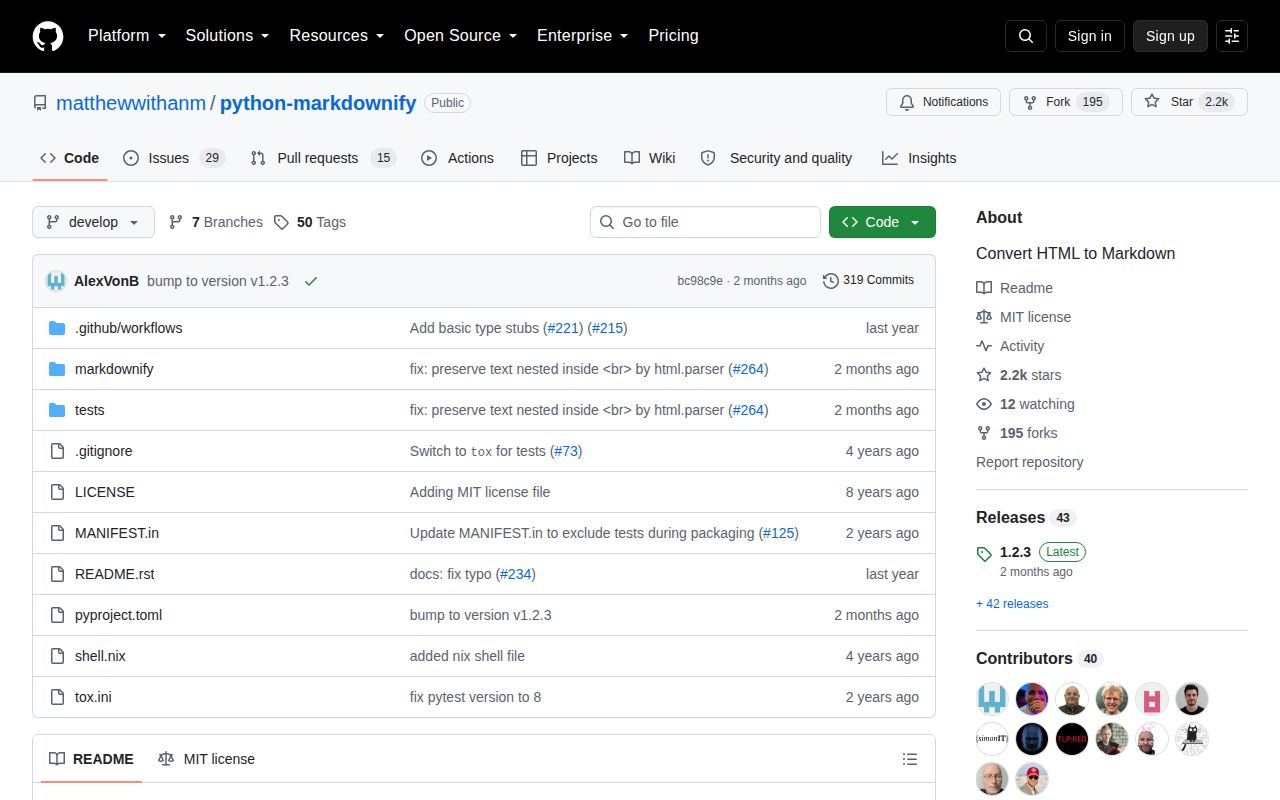This screenshot has height=800, width=1280.
Task: Click the Sign up button
Action: click(1170, 36)
